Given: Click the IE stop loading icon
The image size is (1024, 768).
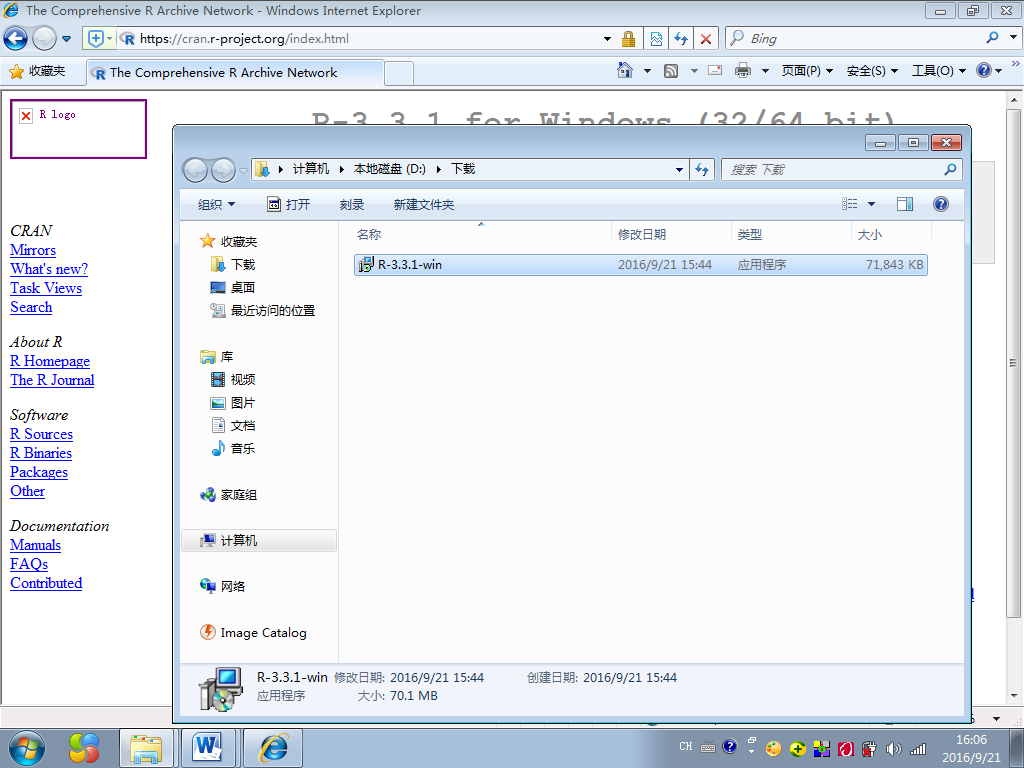Looking at the screenshot, I should coord(706,39).
